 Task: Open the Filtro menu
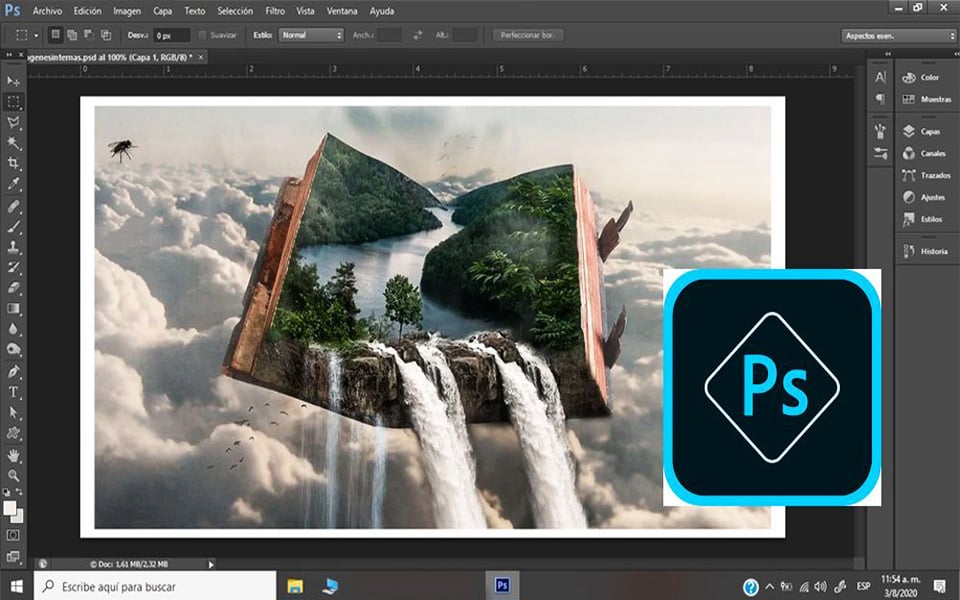tap(275, 11)
